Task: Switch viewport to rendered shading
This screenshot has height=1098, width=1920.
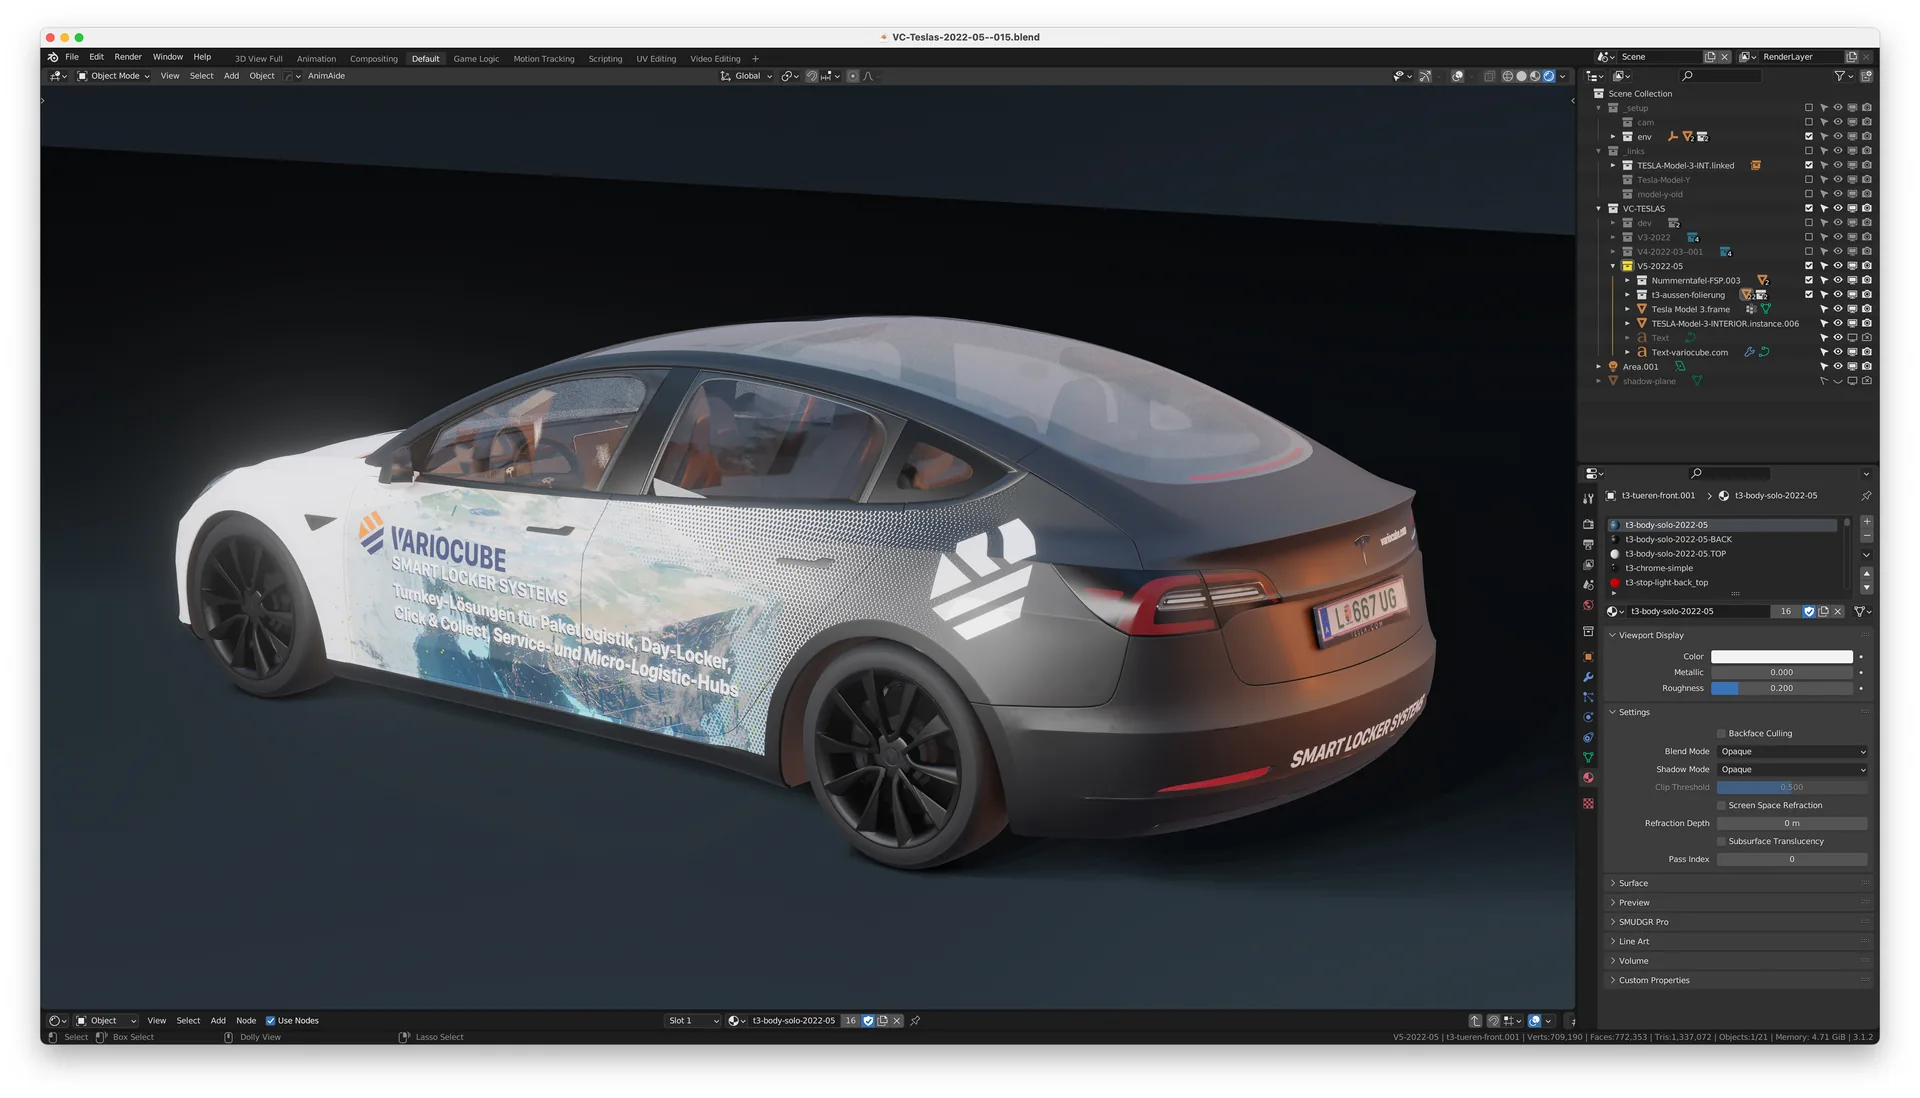Action: (x=1549, y=76)
